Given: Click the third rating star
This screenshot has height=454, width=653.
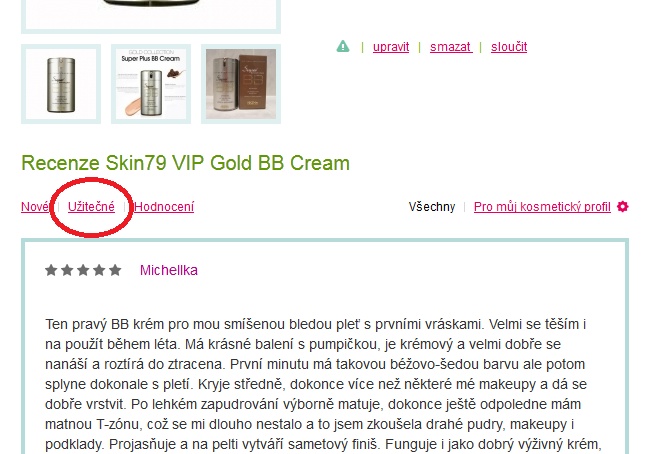Looking at the screenshot, I should point(83,270).
